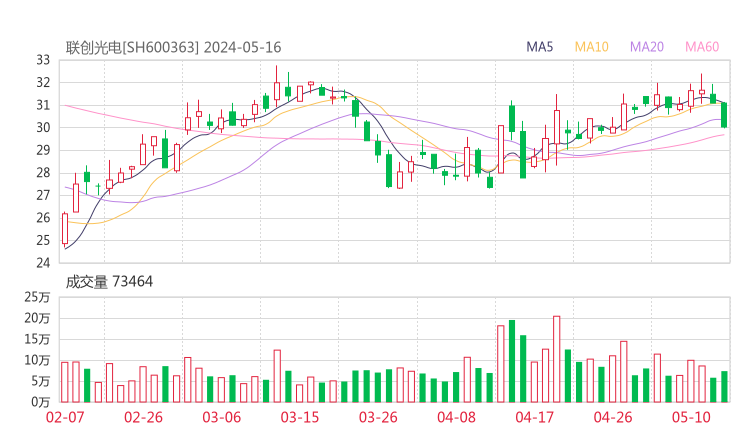740x440 pixels.
Task: Click the price axis value 26
Action: click(x=43, y=218)
